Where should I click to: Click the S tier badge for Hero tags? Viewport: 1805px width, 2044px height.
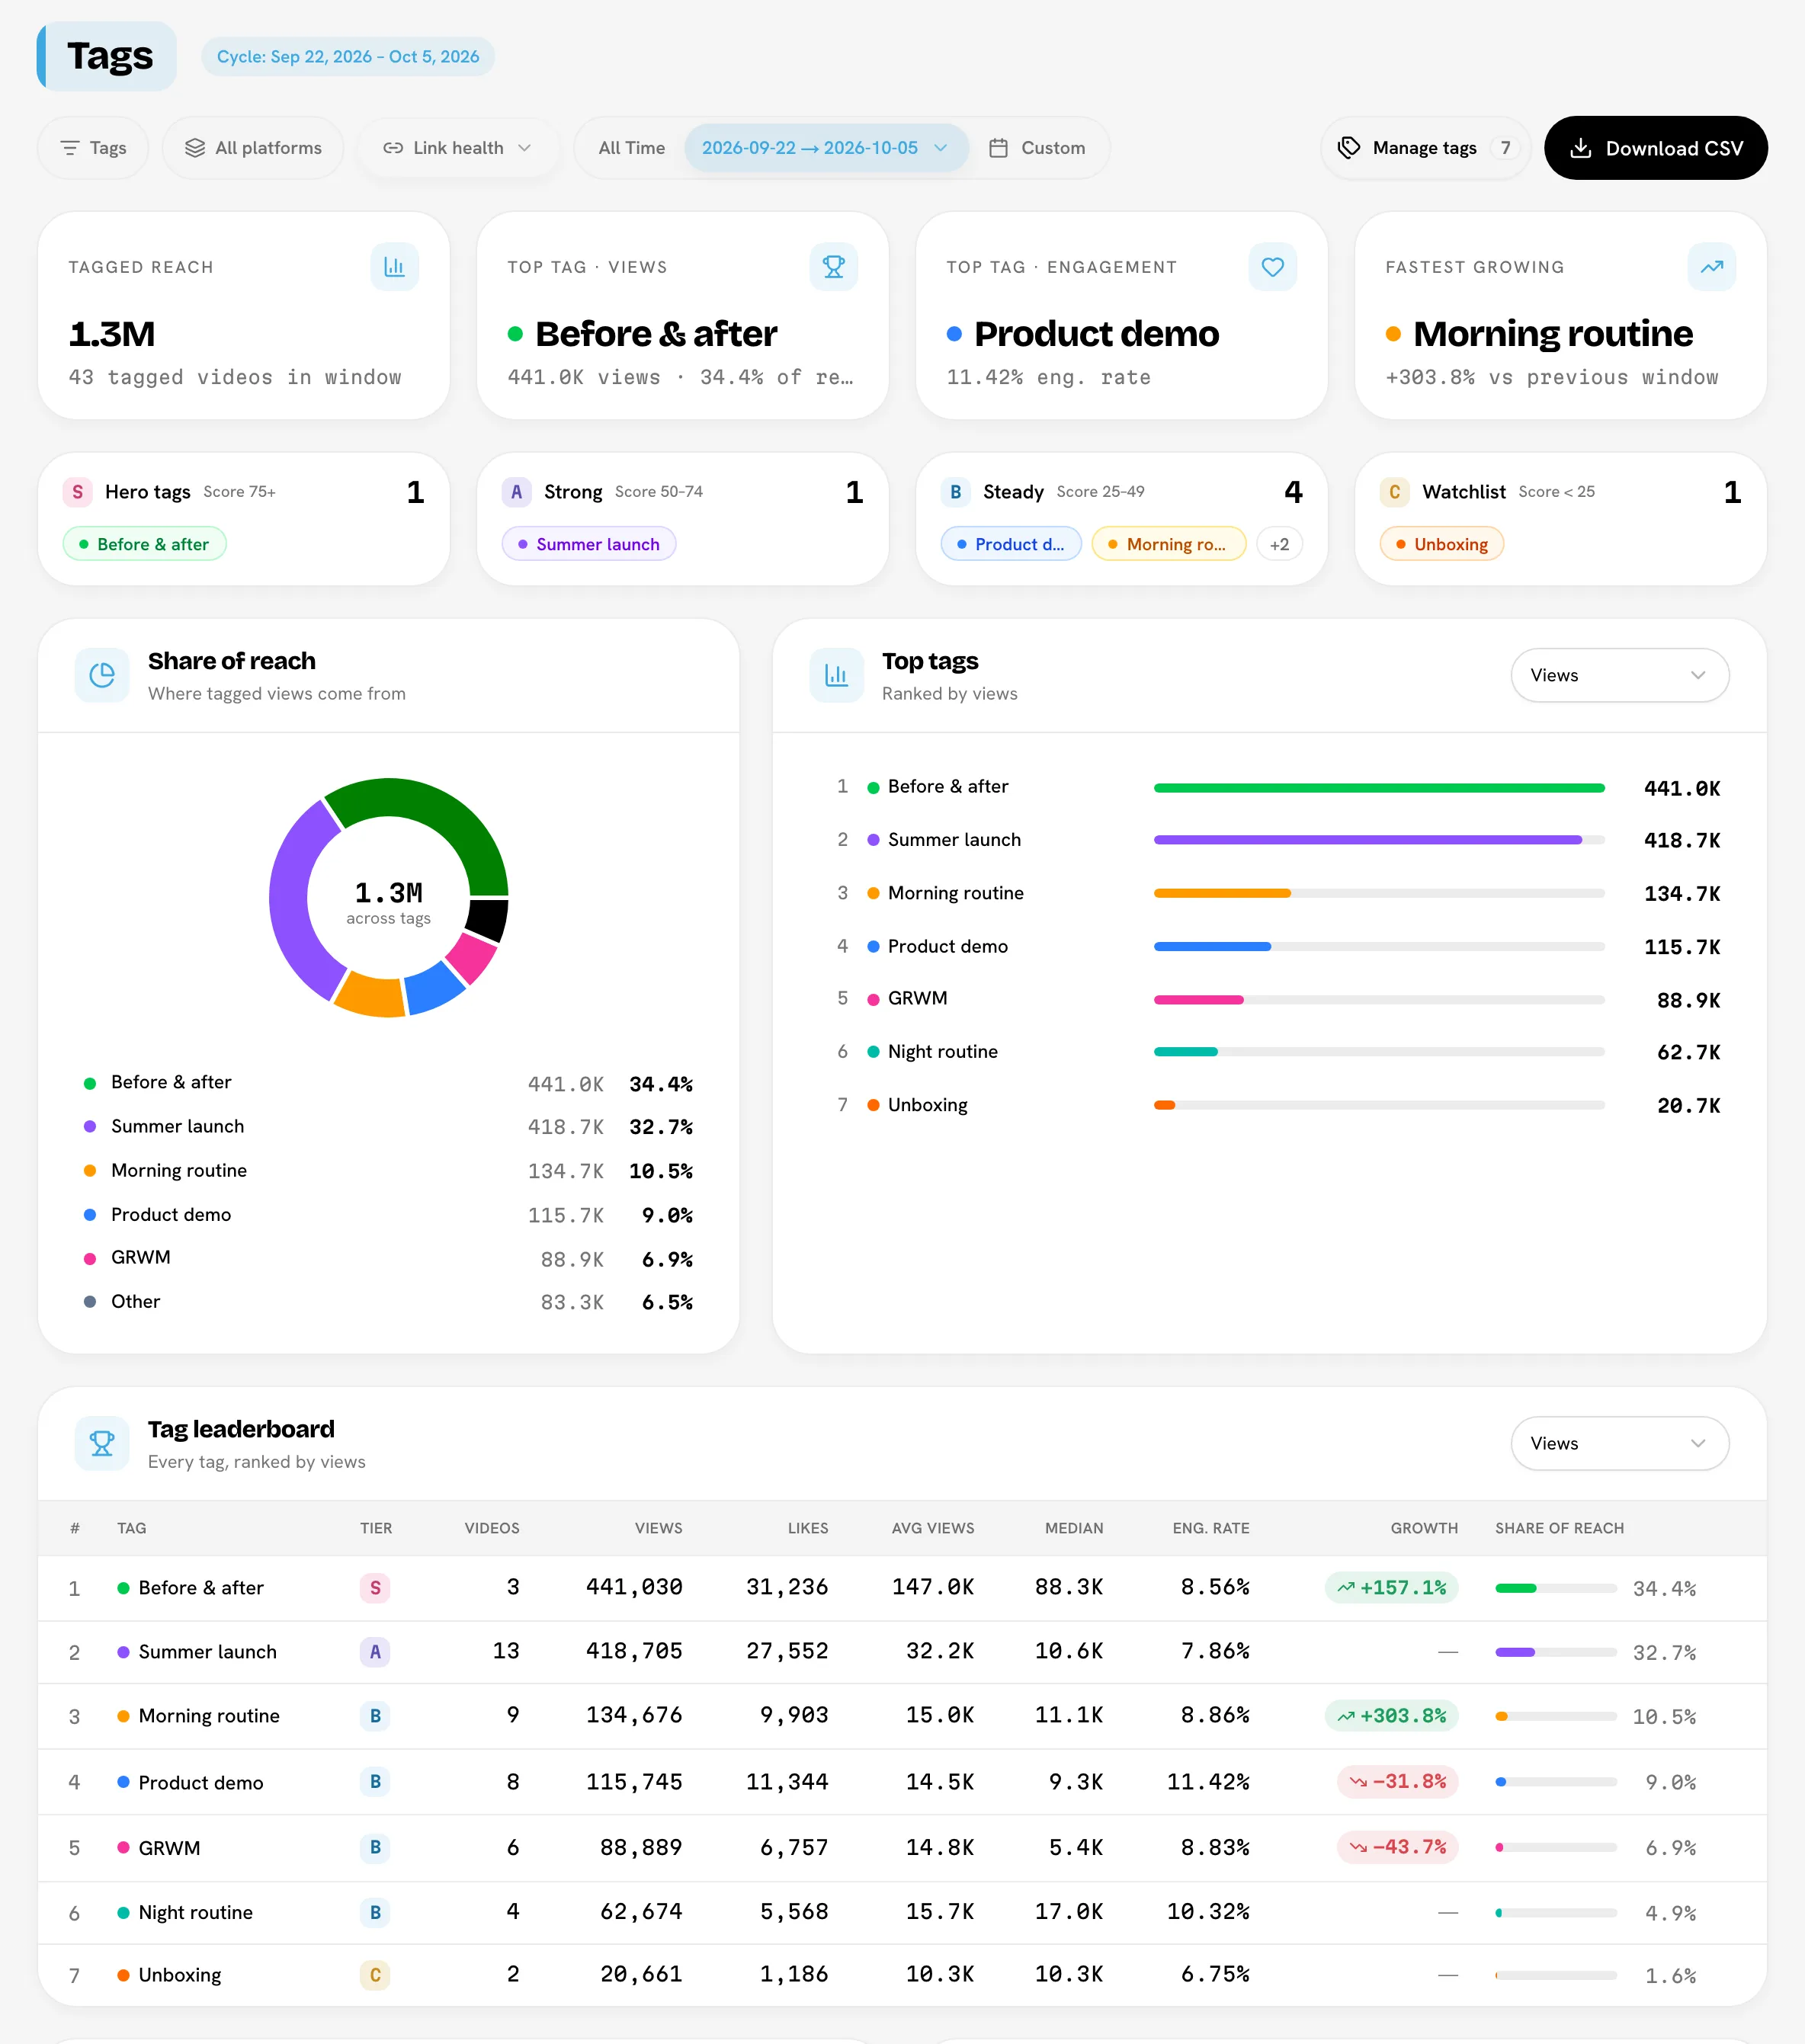(77, 492)
